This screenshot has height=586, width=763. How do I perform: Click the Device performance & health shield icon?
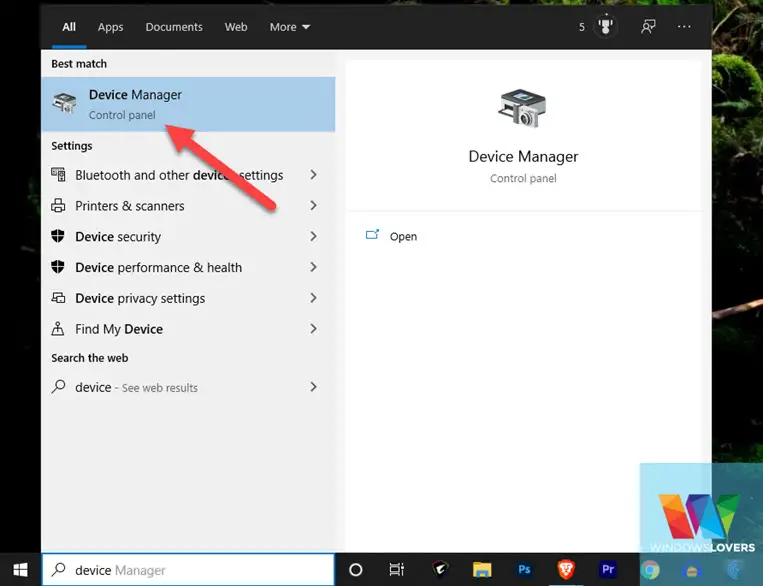[x=58, y=267]
